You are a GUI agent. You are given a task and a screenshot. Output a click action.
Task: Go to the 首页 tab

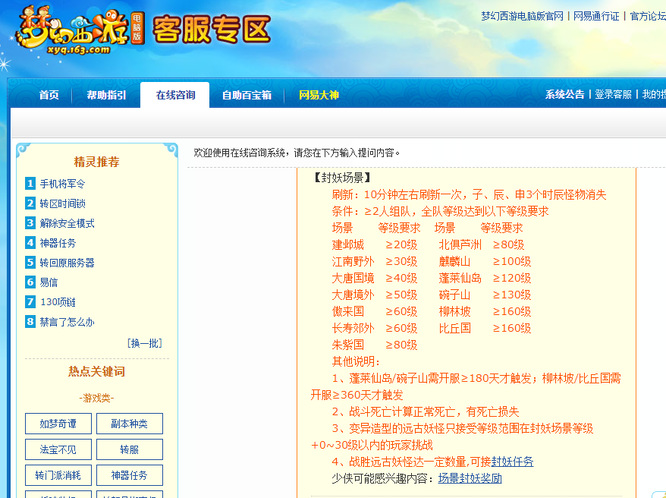pyautogui.click(x=49, y=95)
